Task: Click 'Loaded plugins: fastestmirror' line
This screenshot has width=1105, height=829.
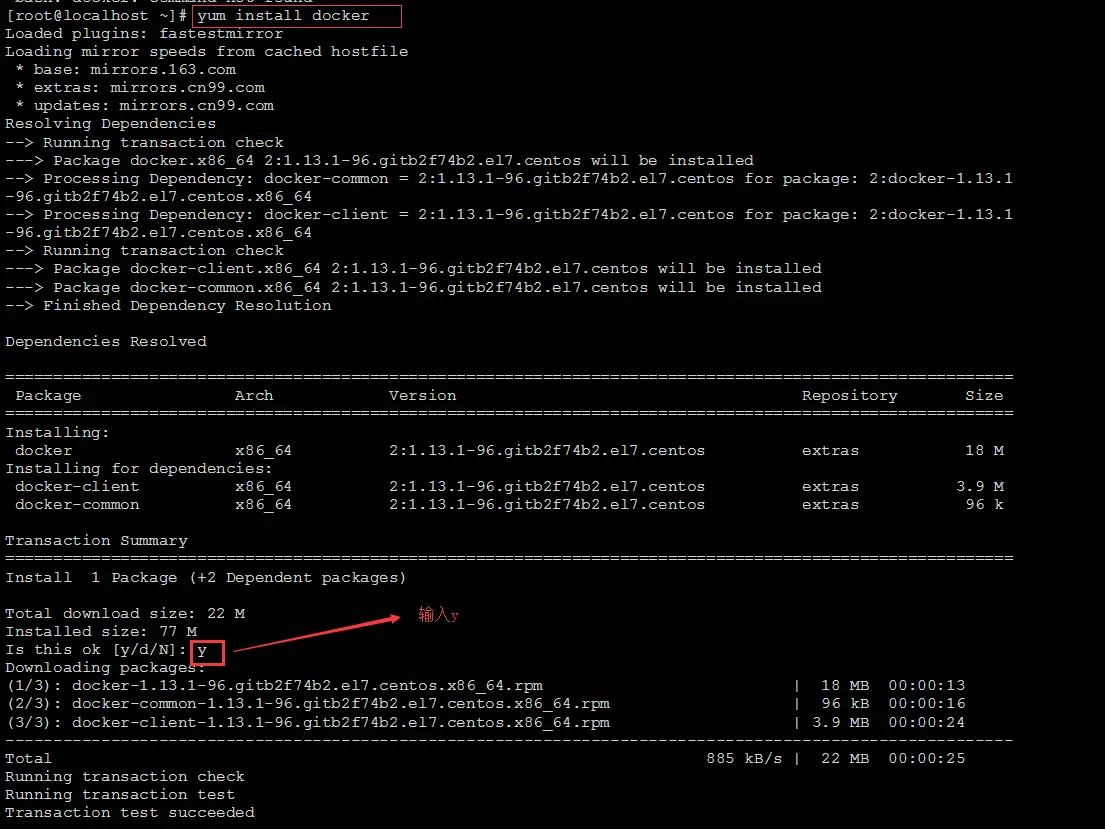Action: (144, 34)
